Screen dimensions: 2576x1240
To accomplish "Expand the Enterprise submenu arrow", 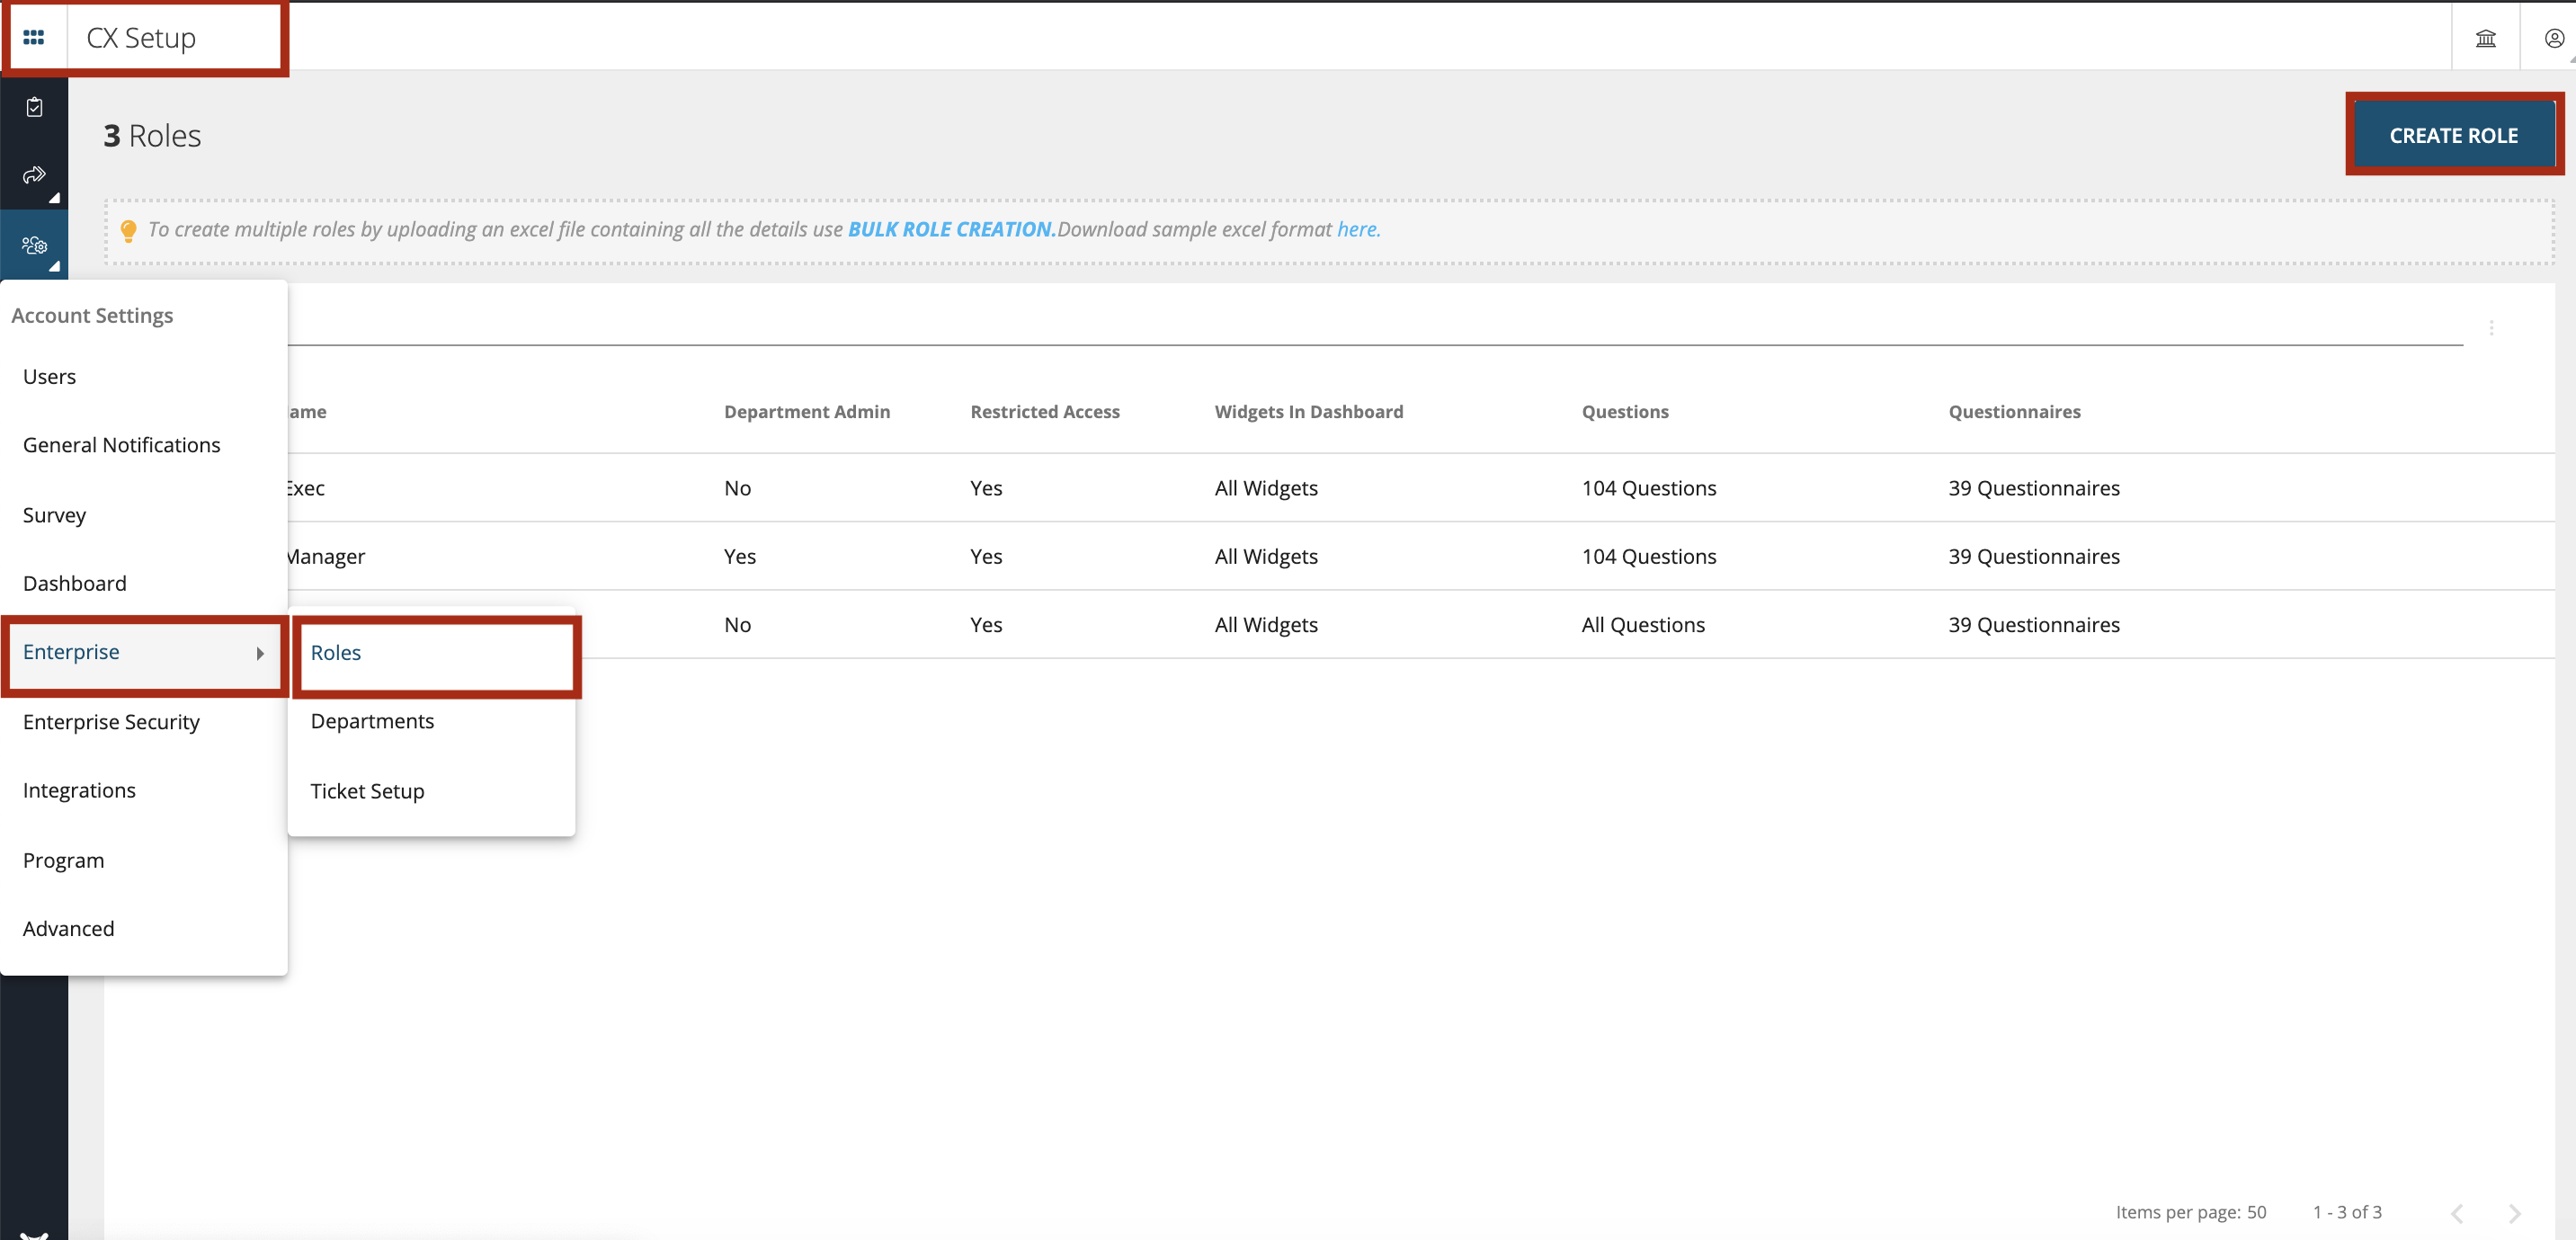I will click(260, 653).
